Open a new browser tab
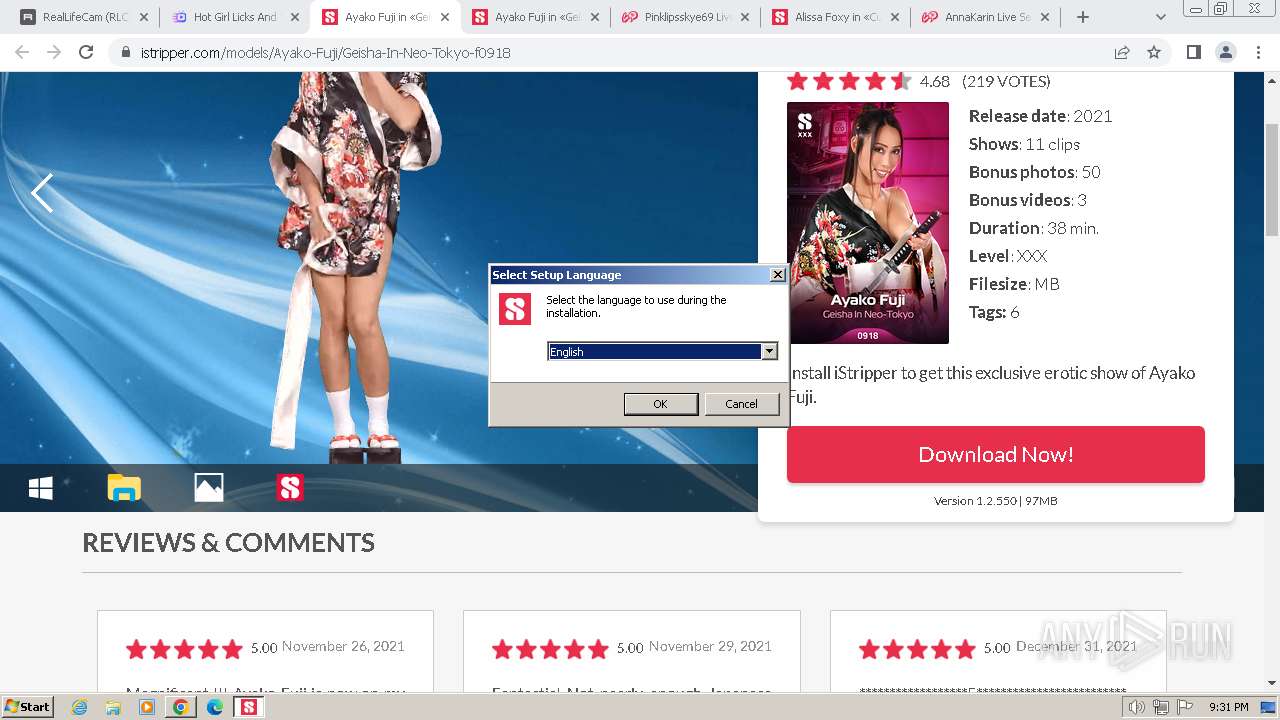Image resolution: width=1280 pixels, height=720 pixels. click(x=1082, y=17)
